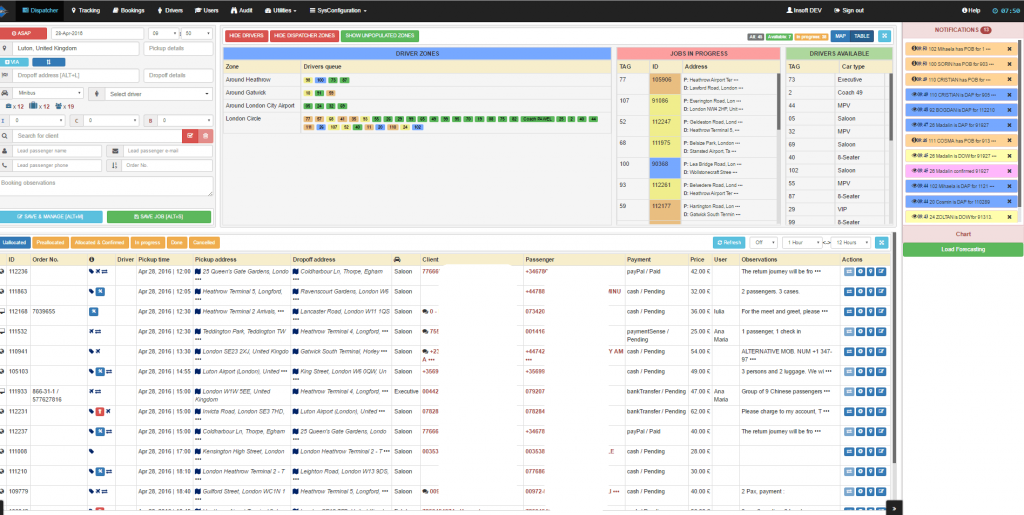Open the Tracking menu
The image size is (1024, 515).
(x=86, y=10)
